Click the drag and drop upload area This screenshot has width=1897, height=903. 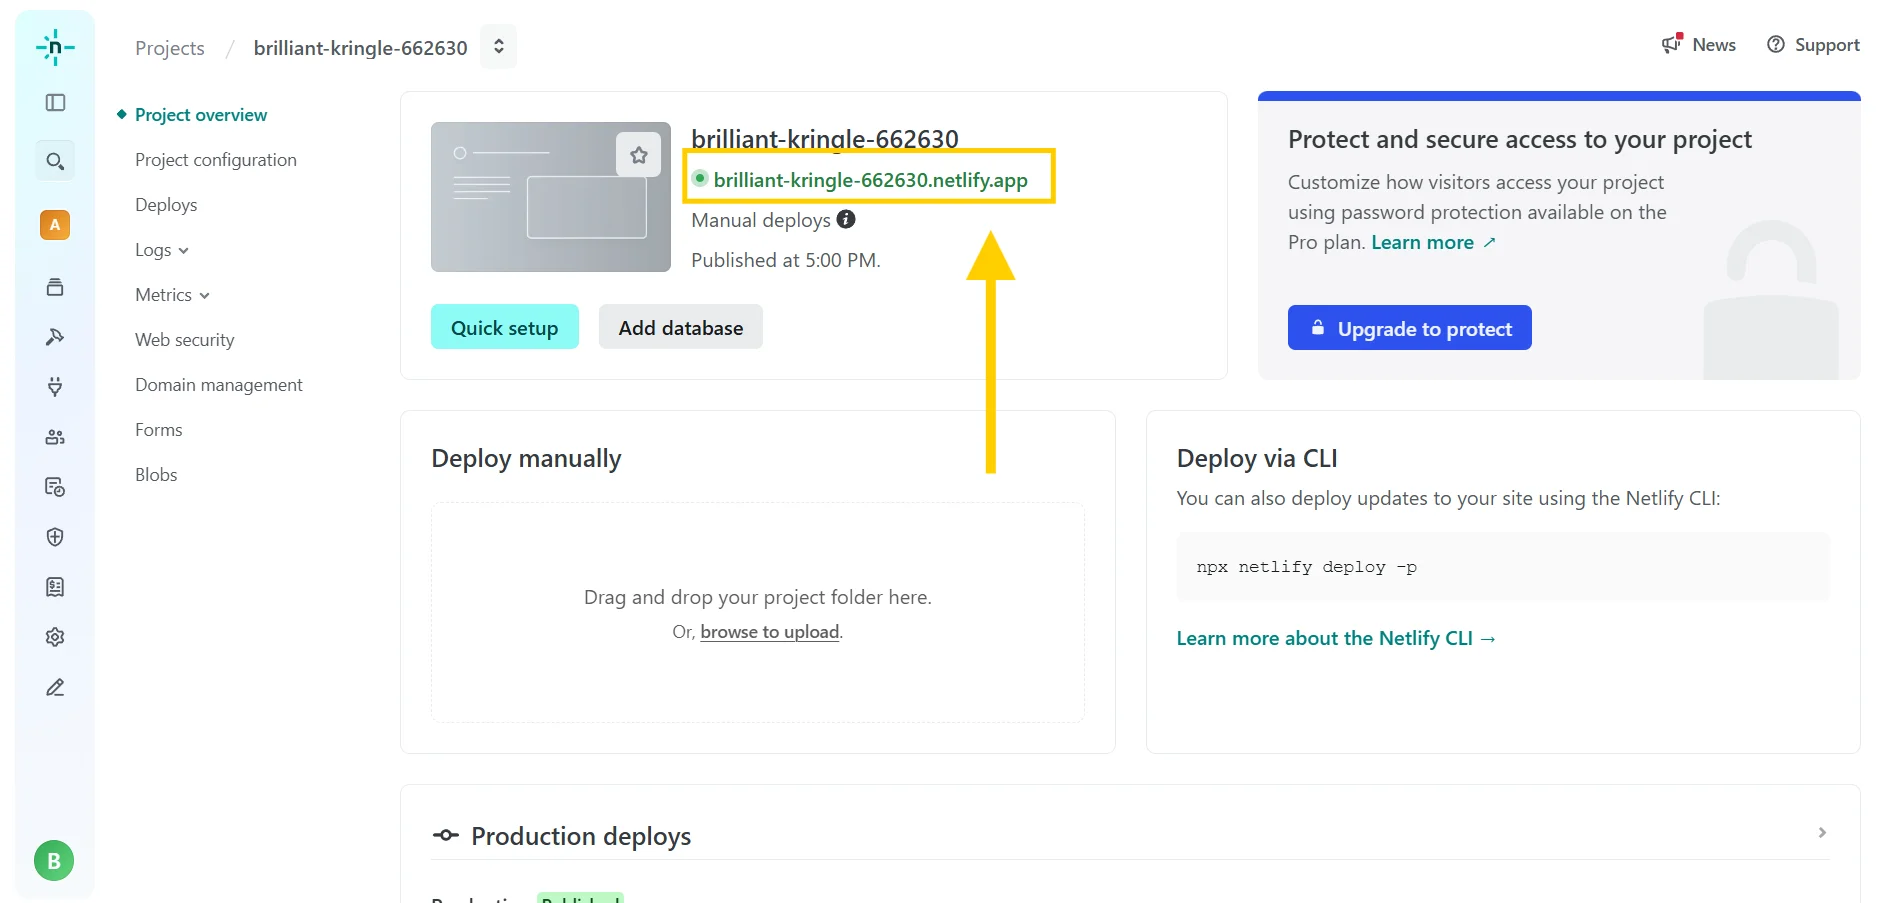(x=758, y=612)
